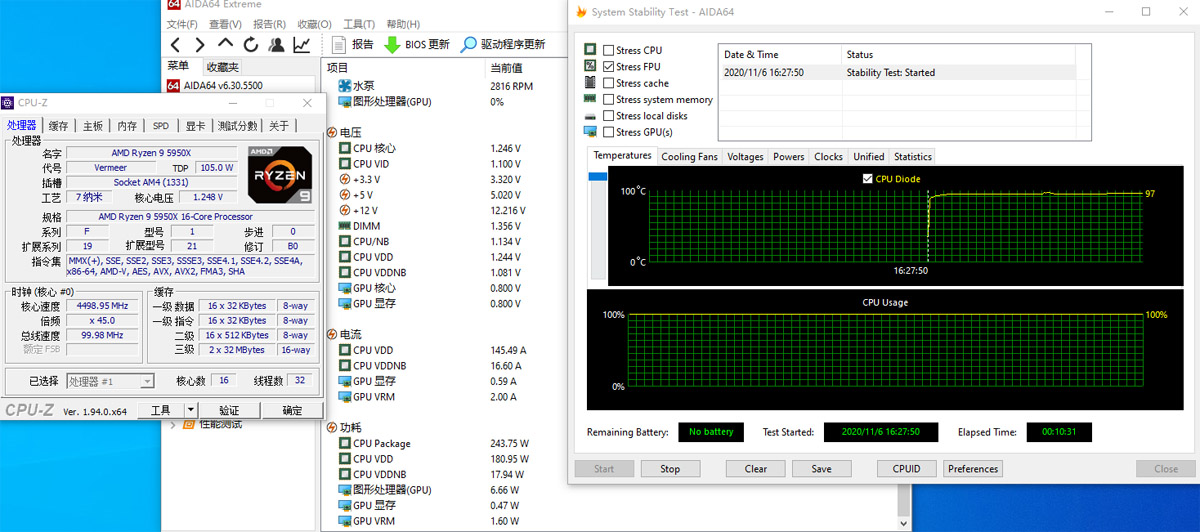The image size is (1200, 532).
Task: Select AIDA64 v6.30.5500 tree root
Action: tap(215, 86)
